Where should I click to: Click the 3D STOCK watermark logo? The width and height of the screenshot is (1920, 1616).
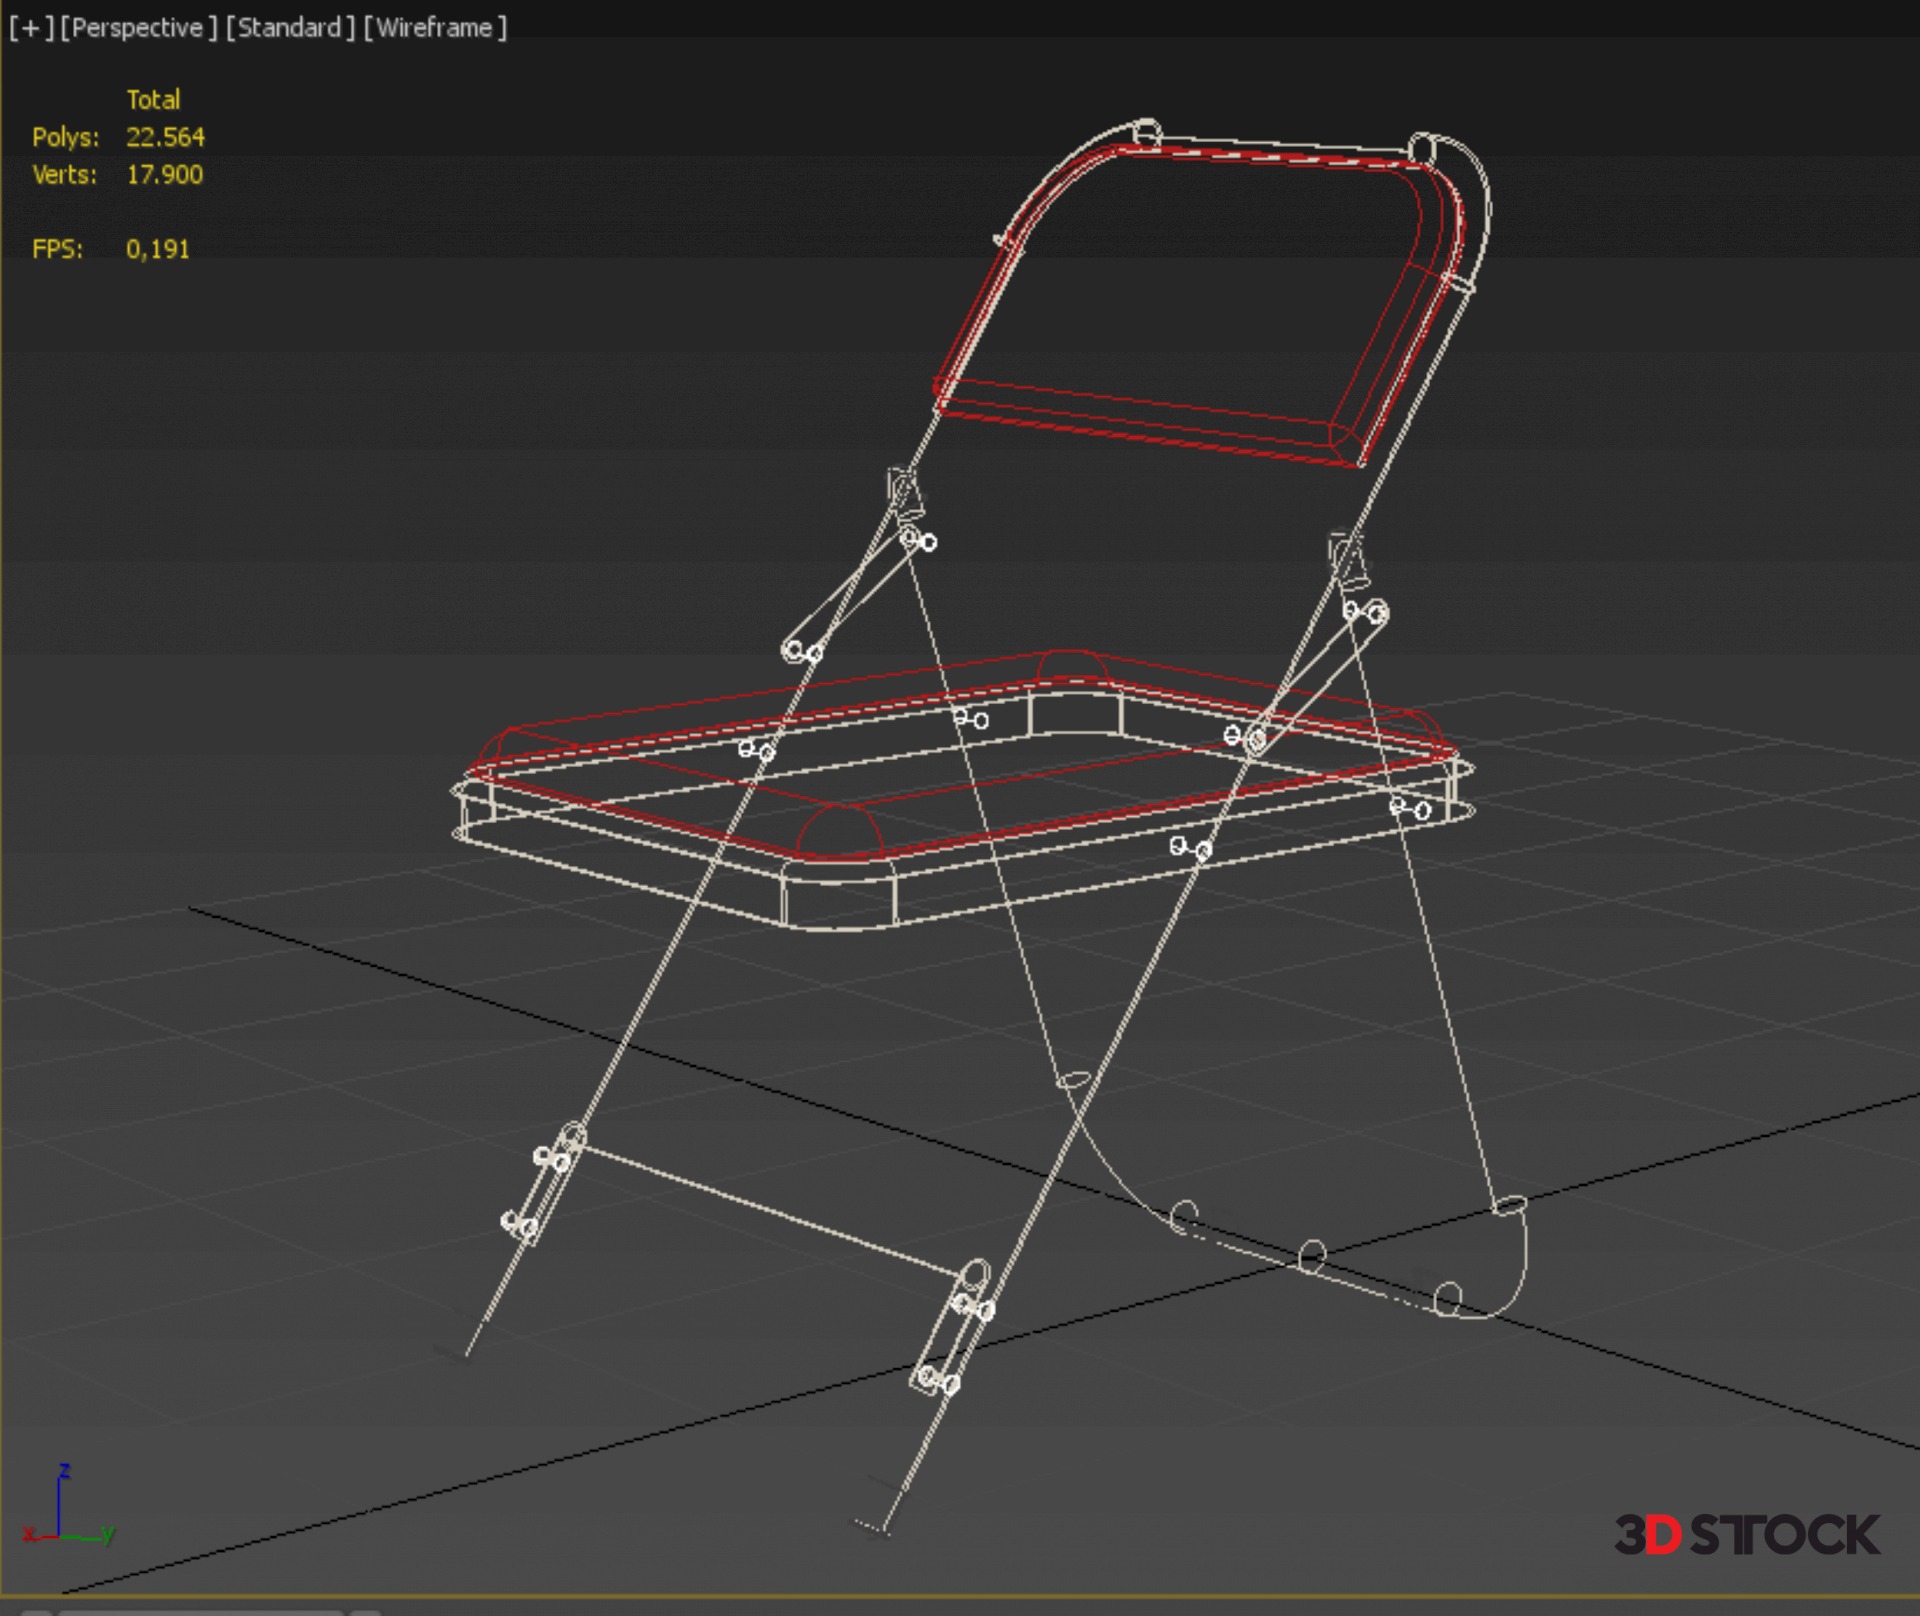point(1746,1535)
